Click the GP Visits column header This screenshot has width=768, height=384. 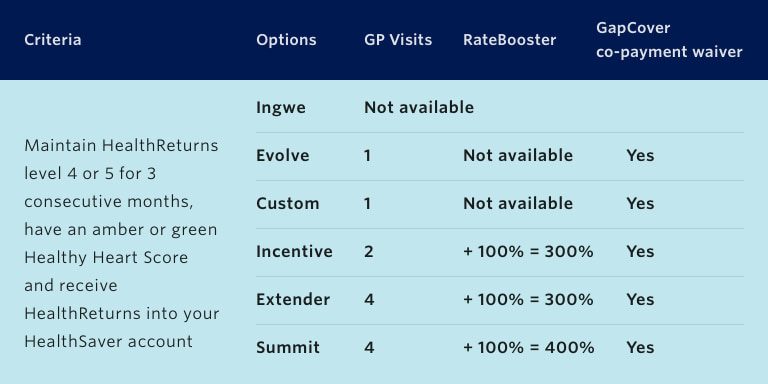(398, 40)
